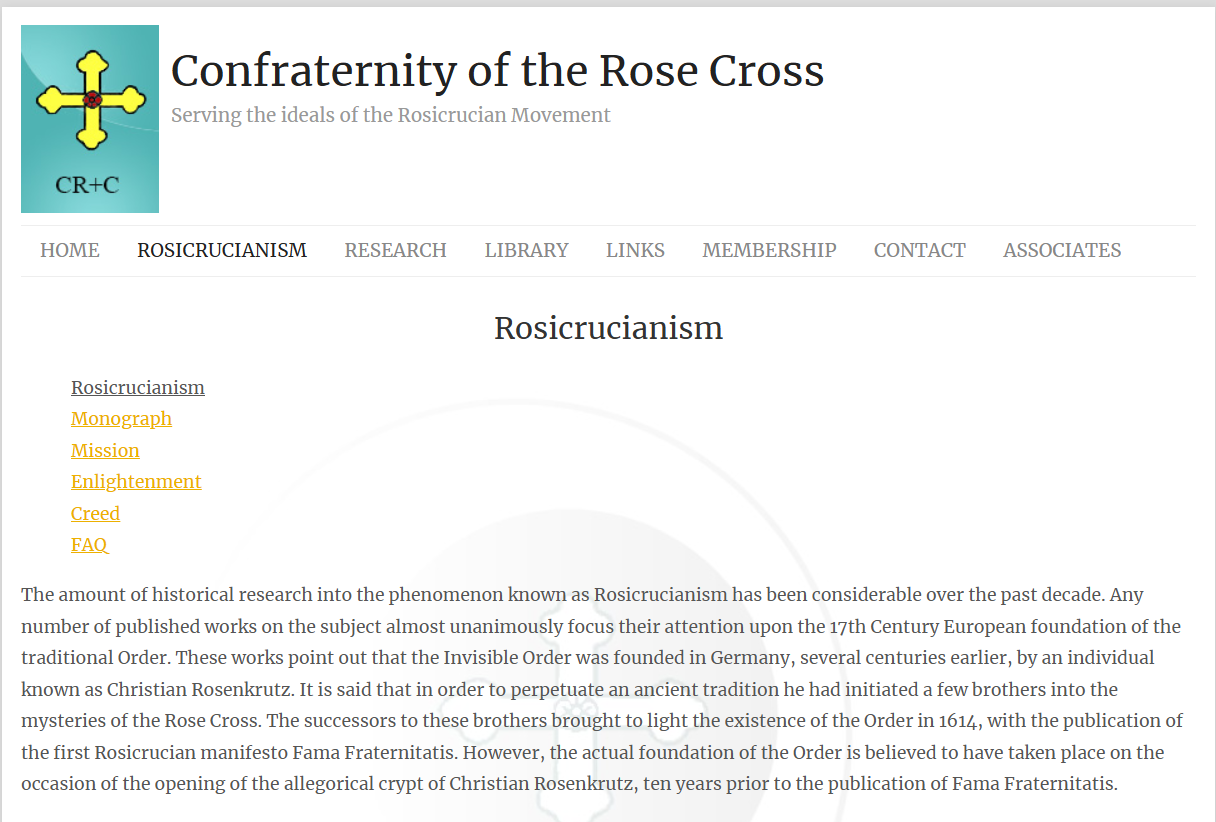Open the Confraternity of the Rose Cross title
The image size is (1216, 822).
(497, 71)
